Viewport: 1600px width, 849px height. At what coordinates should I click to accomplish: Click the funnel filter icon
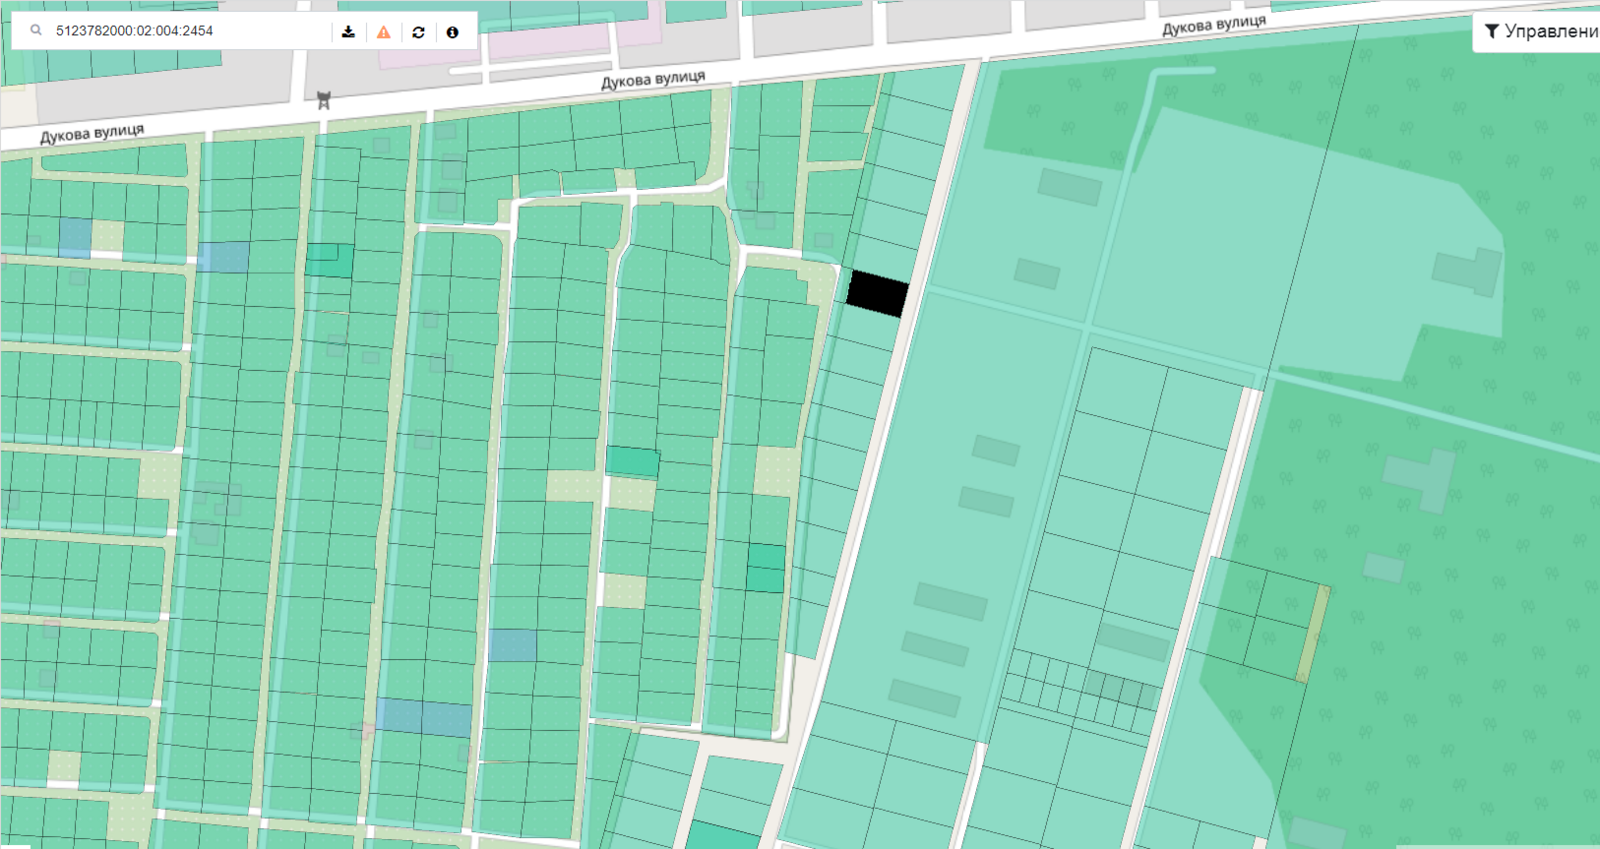coord(1491,32)
